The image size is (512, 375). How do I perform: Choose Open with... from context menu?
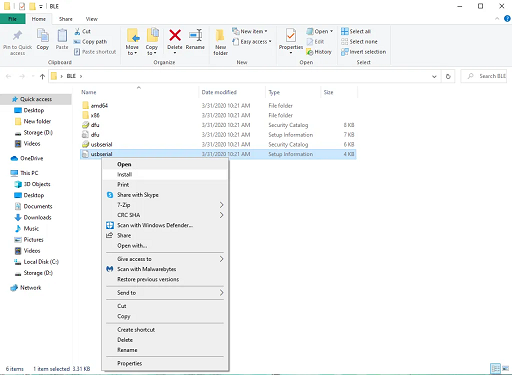(x=165, y=246)
